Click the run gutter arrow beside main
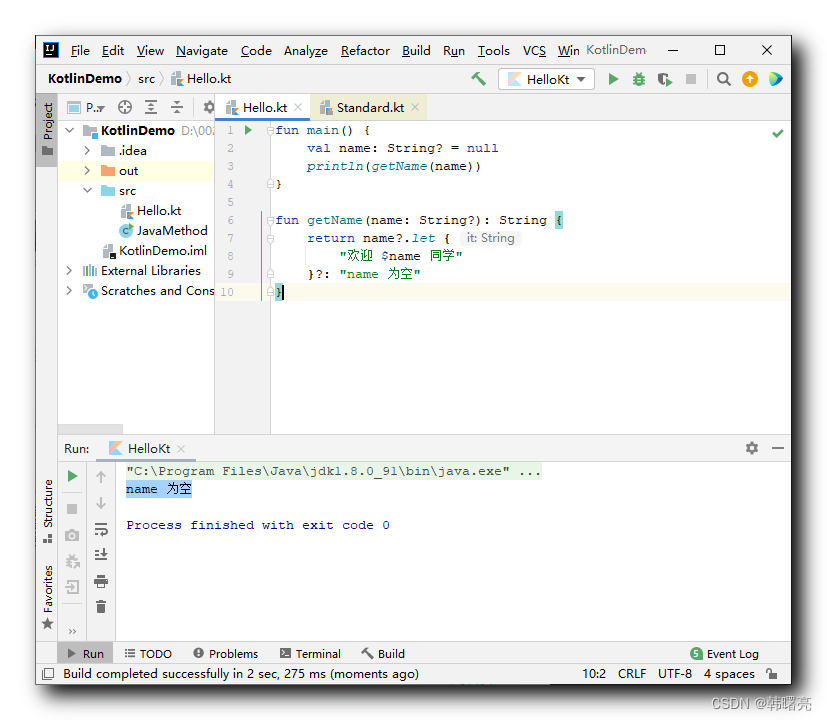Viewport: 827px width, 720px height. point(248,130)
